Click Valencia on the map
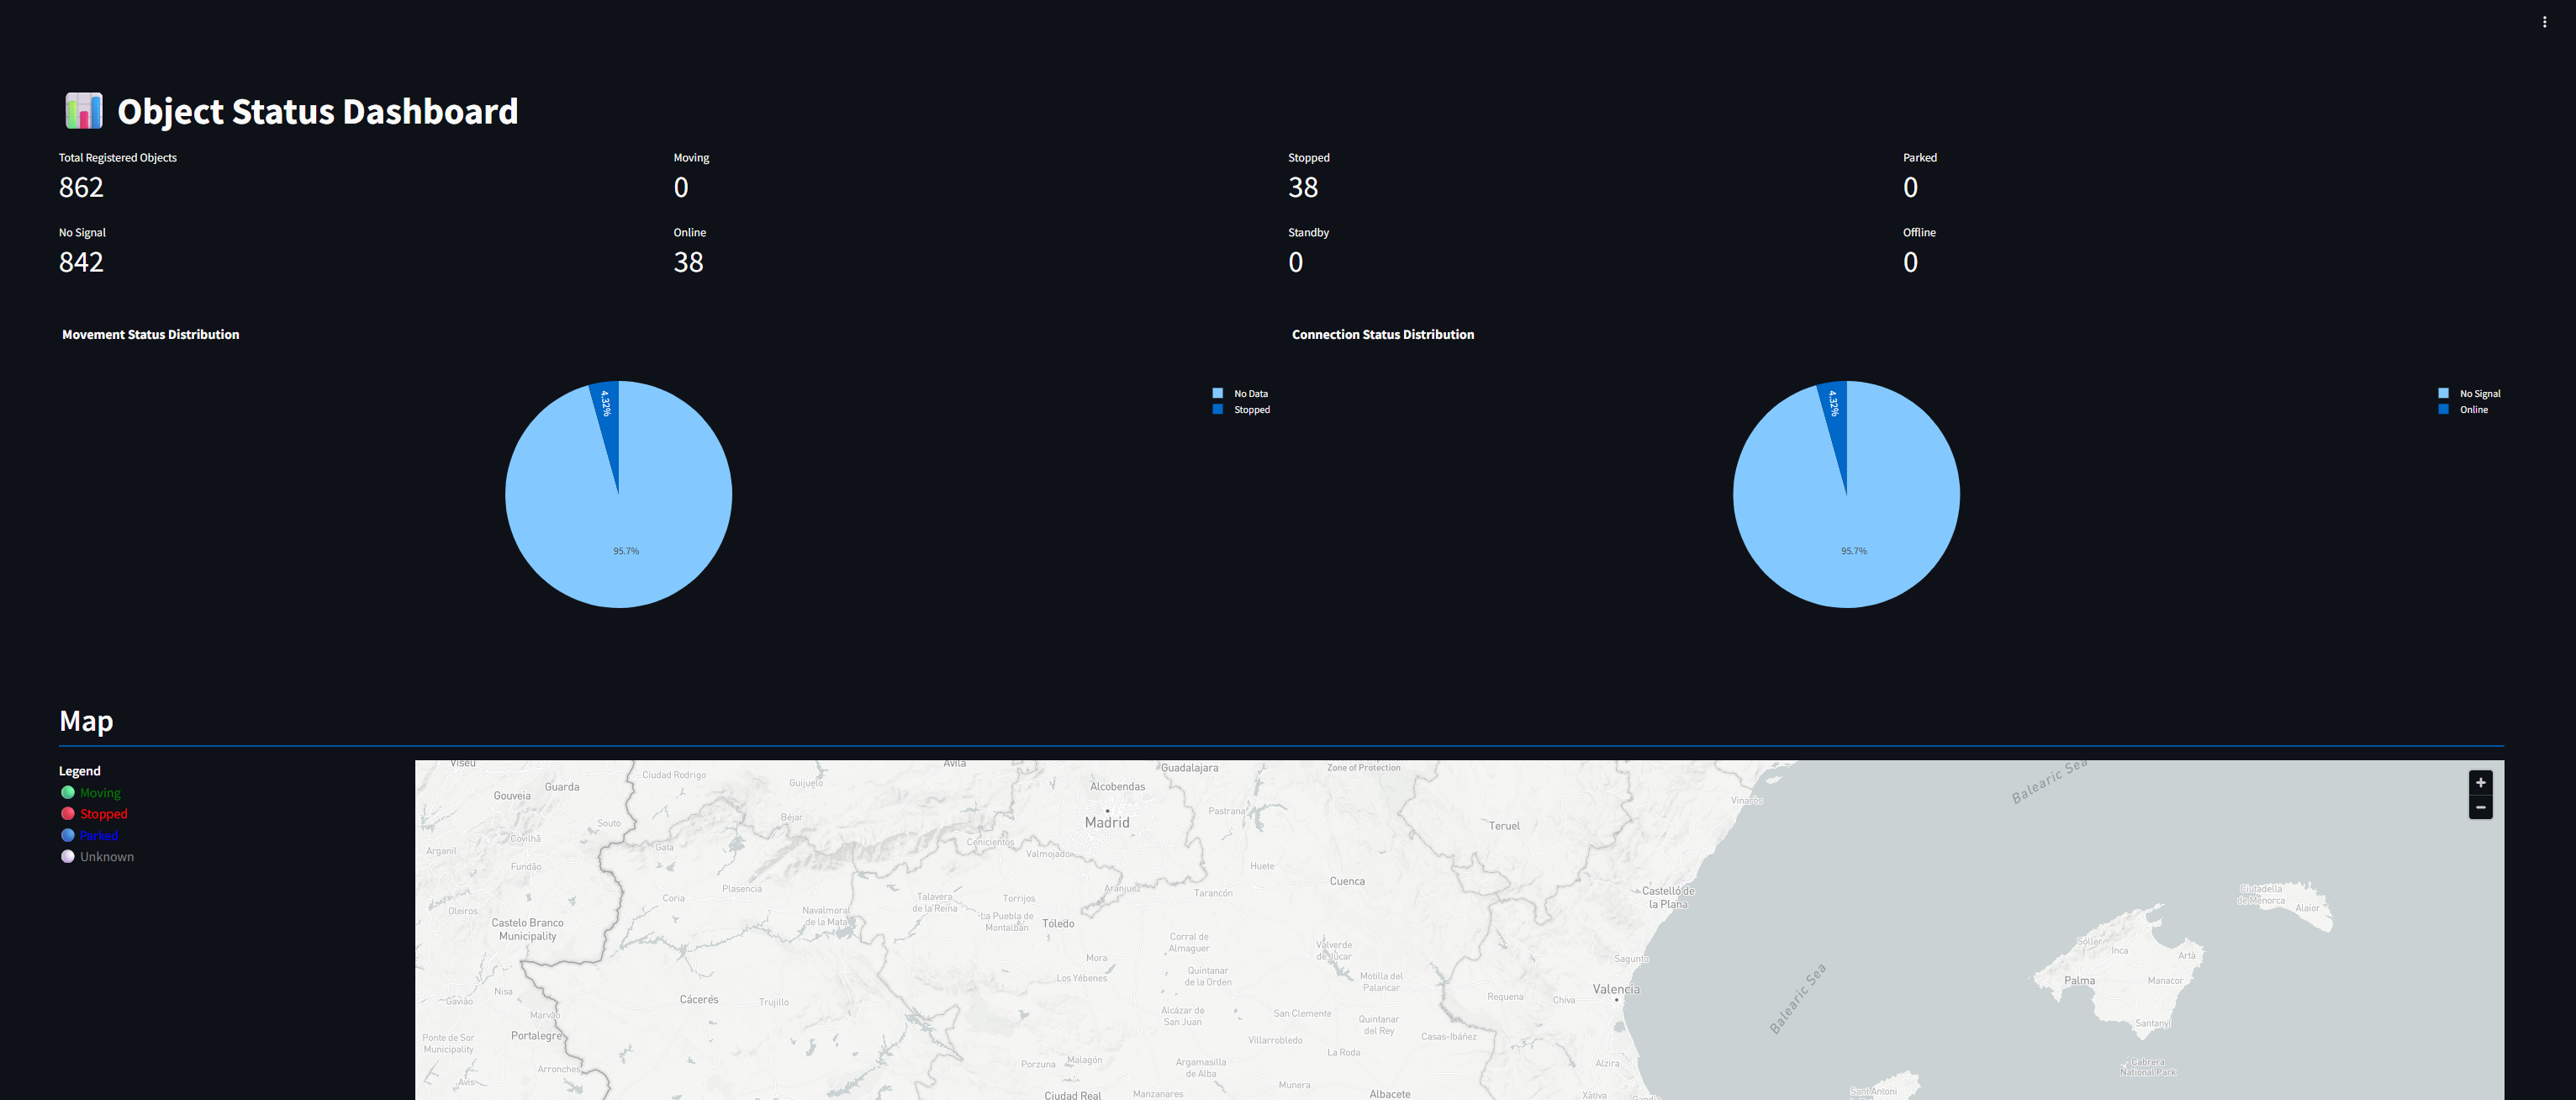 1616,990
